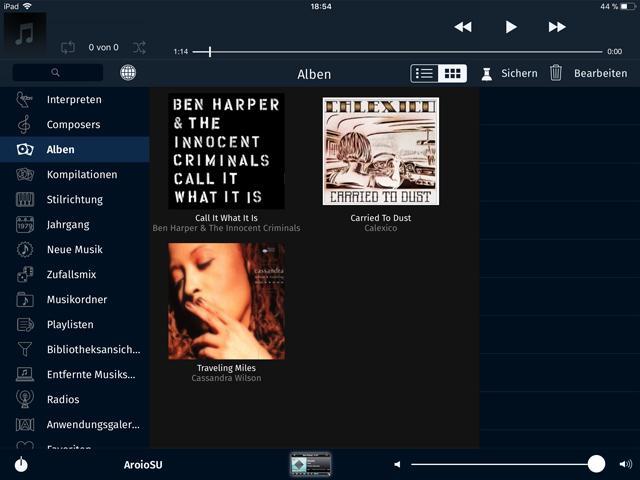
Task: Click into the search field
Action: point(58,73)
